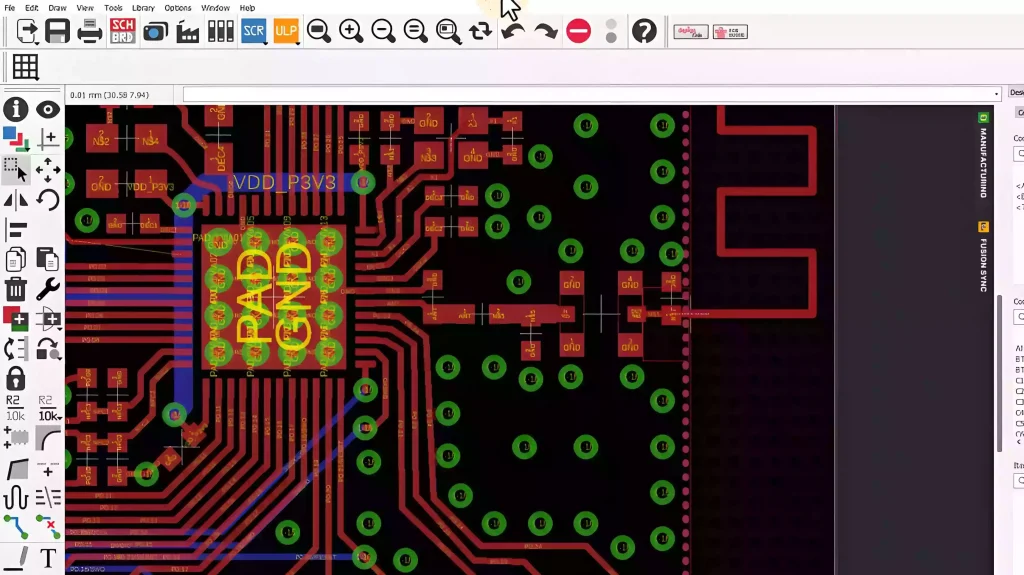
Task: Open the Tools menu
Action: point(113,8)
